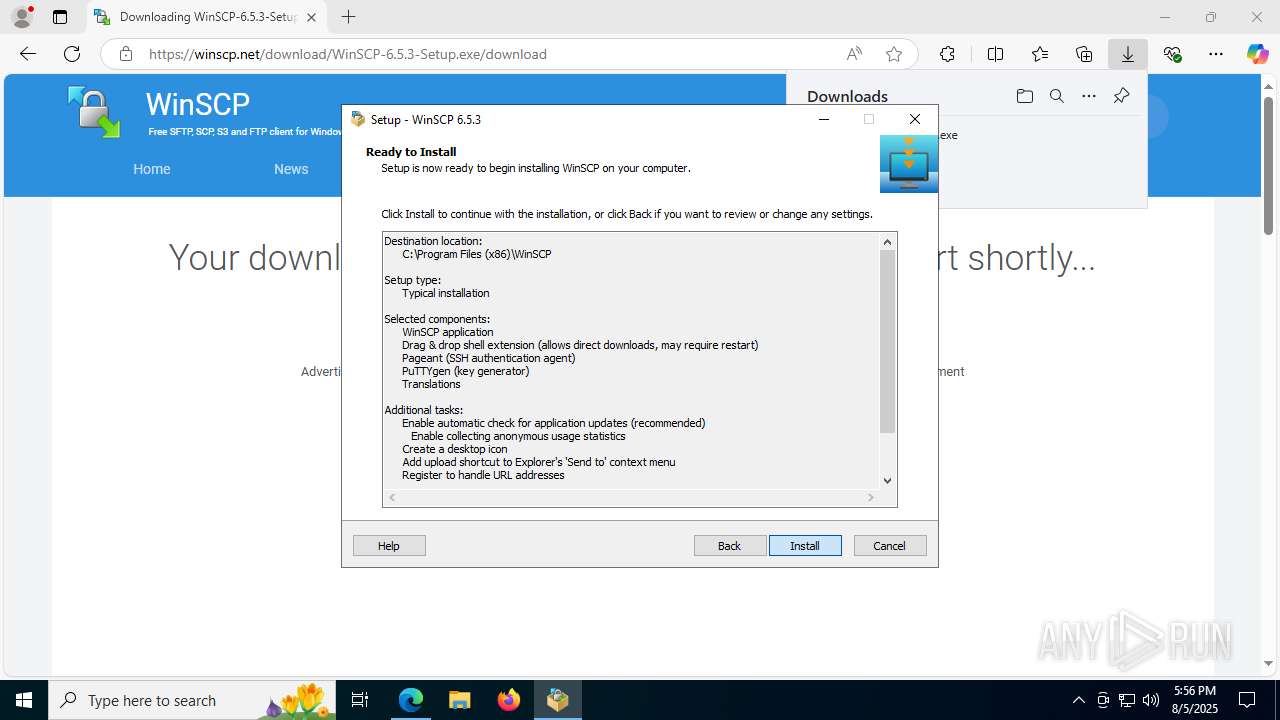
Task: Close the Downloading WinSCP tab
Action: point(311,17)
